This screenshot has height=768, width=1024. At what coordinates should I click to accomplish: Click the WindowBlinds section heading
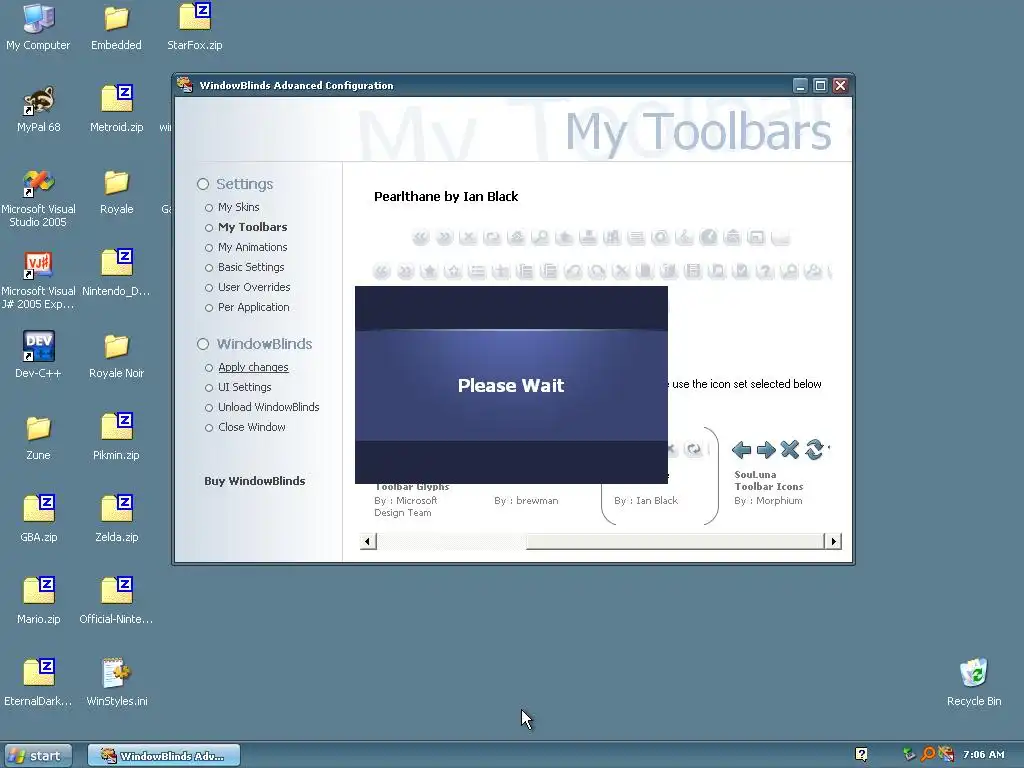point(264,344)
